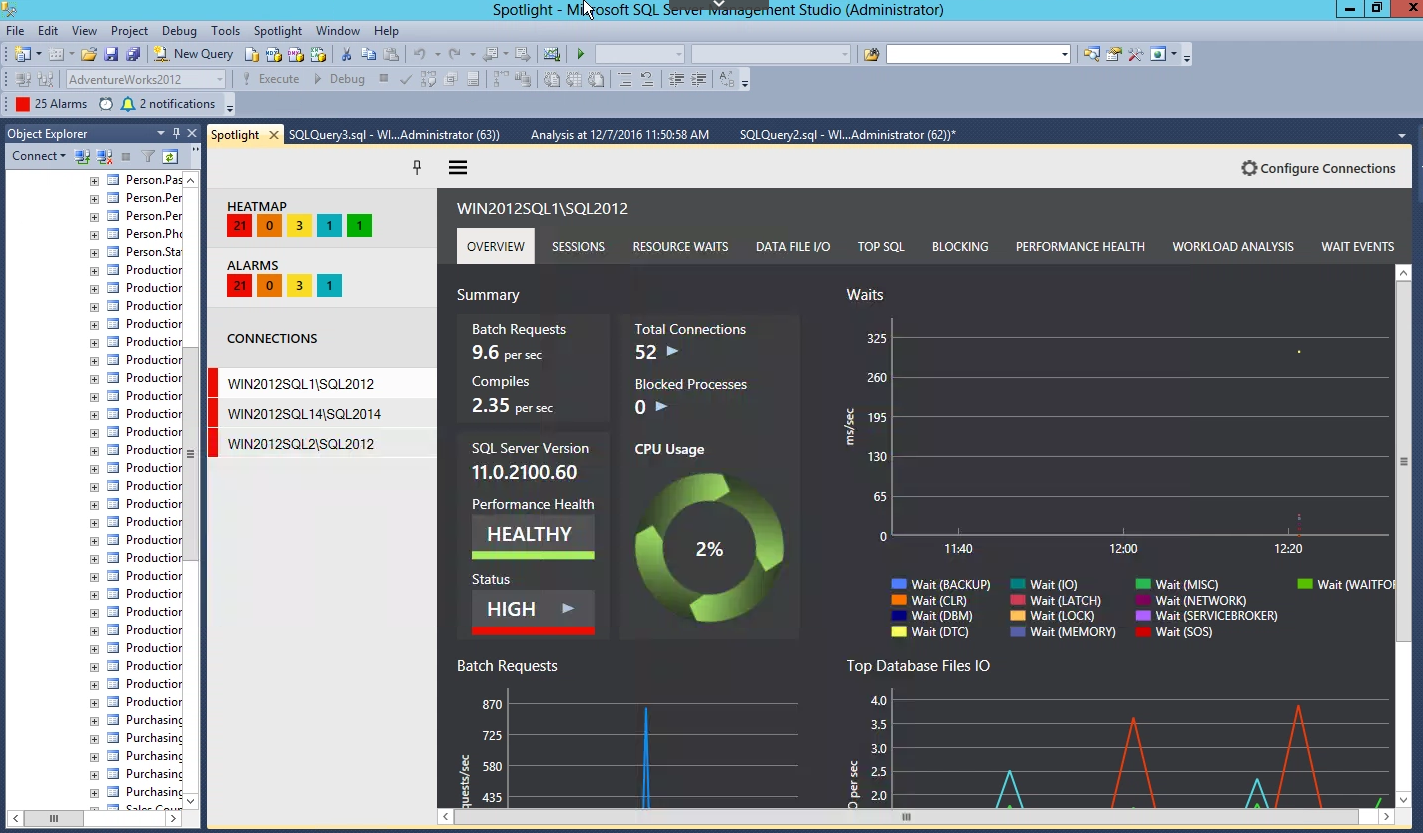Expand the Person.Pho tree node
The image size is (1423, 833).
(x=94, y=234)
